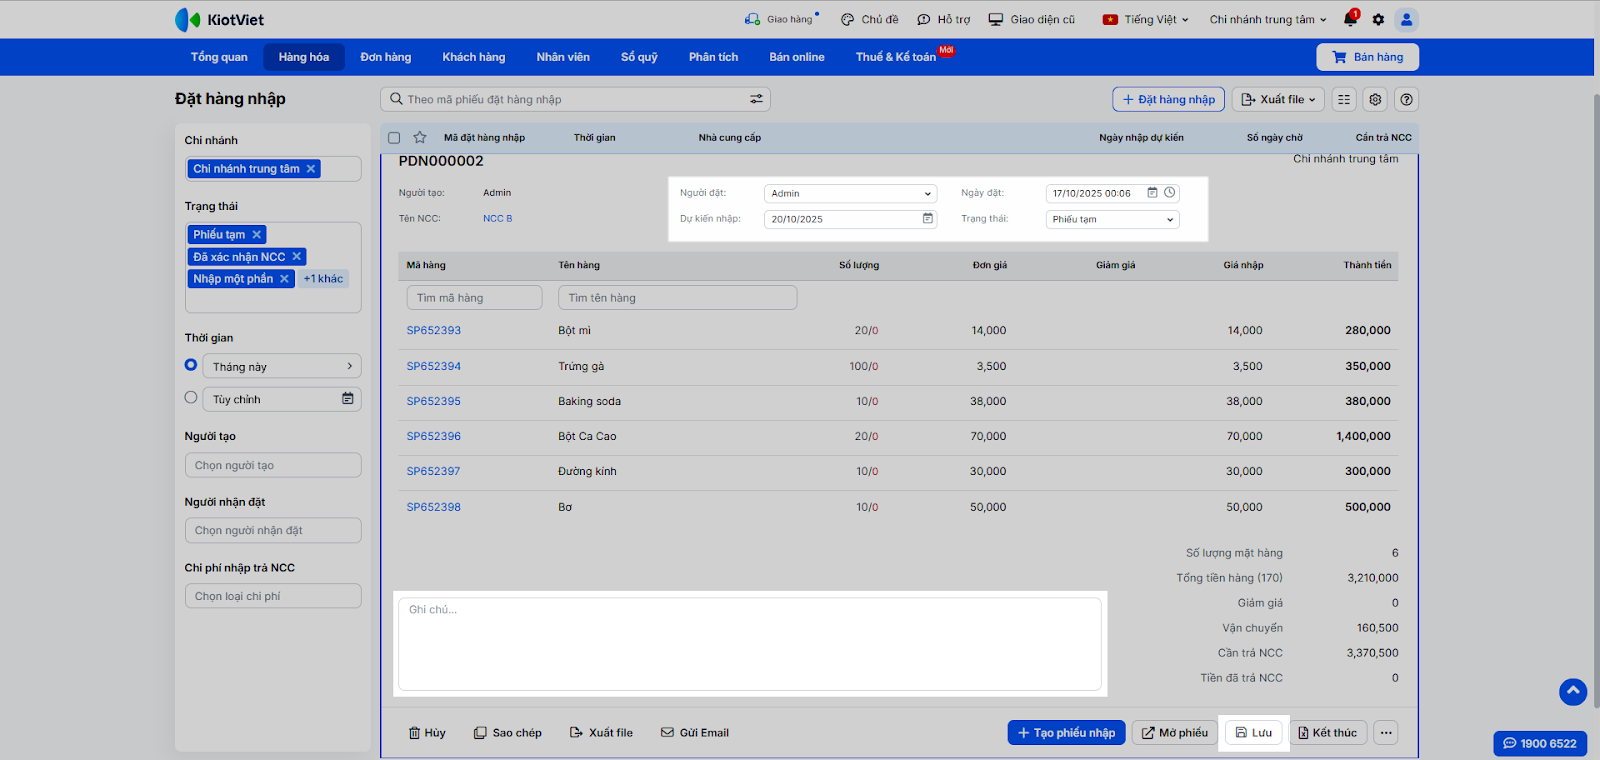Open the notification bell

coord(1350,19)
